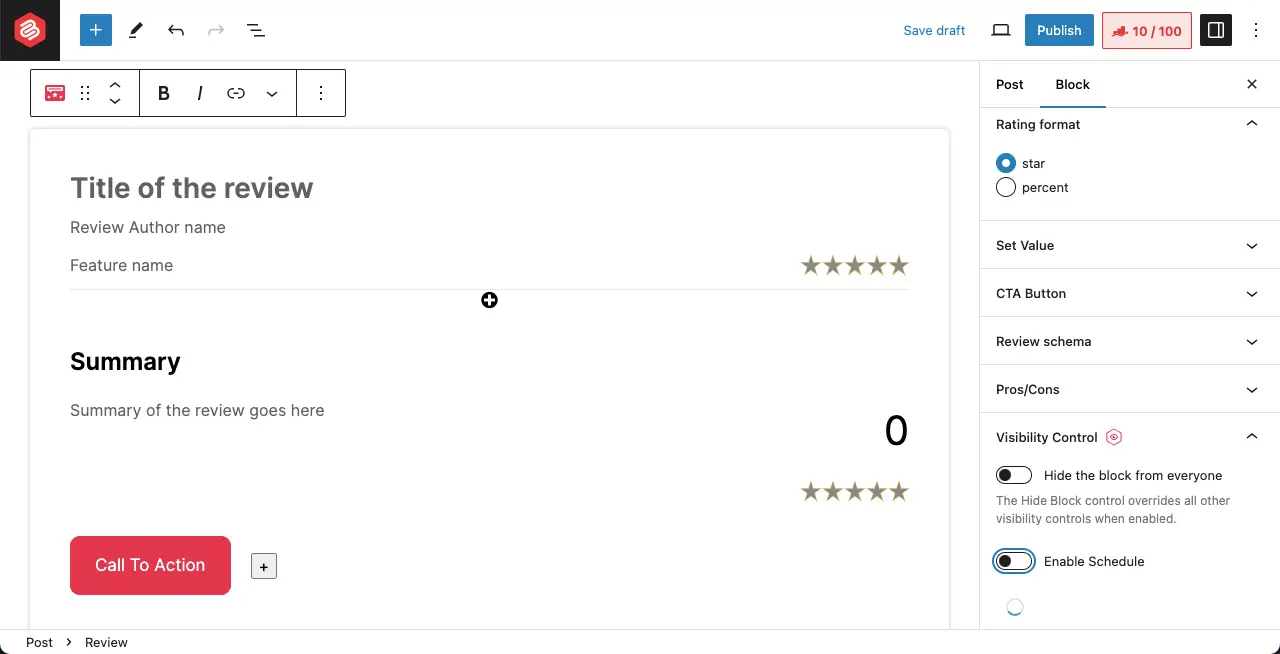The height and width of the screenshot is (654, 1280).
Task: Open the block inserter
Action: pos(95,30)
